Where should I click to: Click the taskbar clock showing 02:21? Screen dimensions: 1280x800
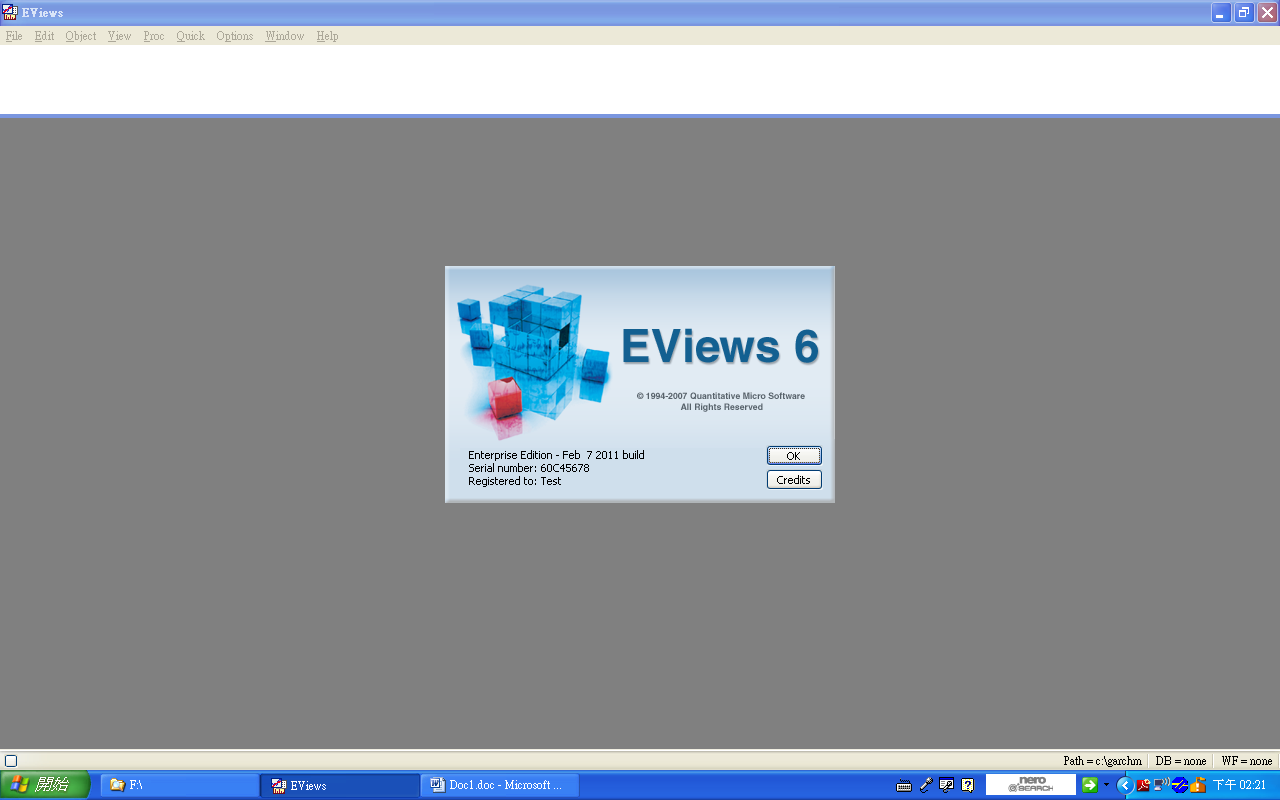click(x=1240, y=785)
